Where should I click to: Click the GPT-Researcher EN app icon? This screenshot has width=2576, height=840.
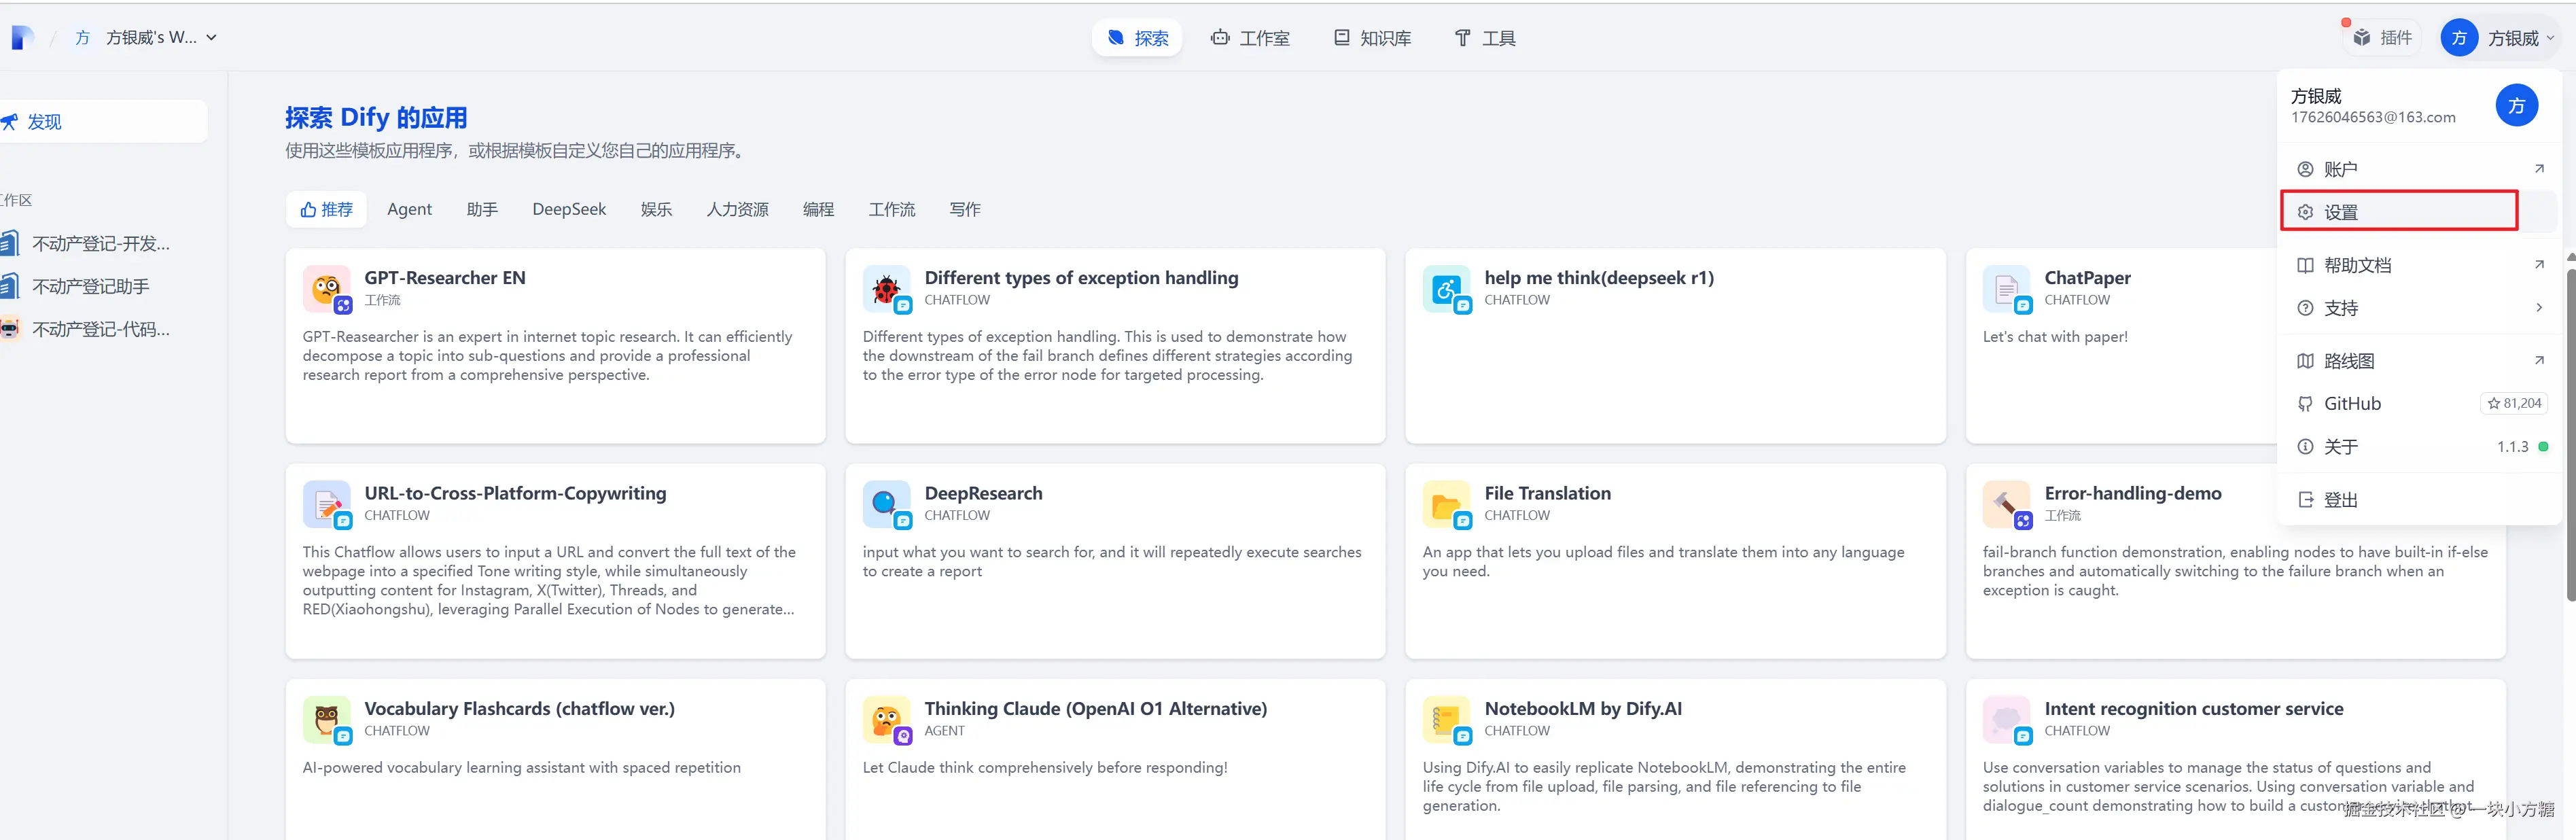tap(326, 289)
